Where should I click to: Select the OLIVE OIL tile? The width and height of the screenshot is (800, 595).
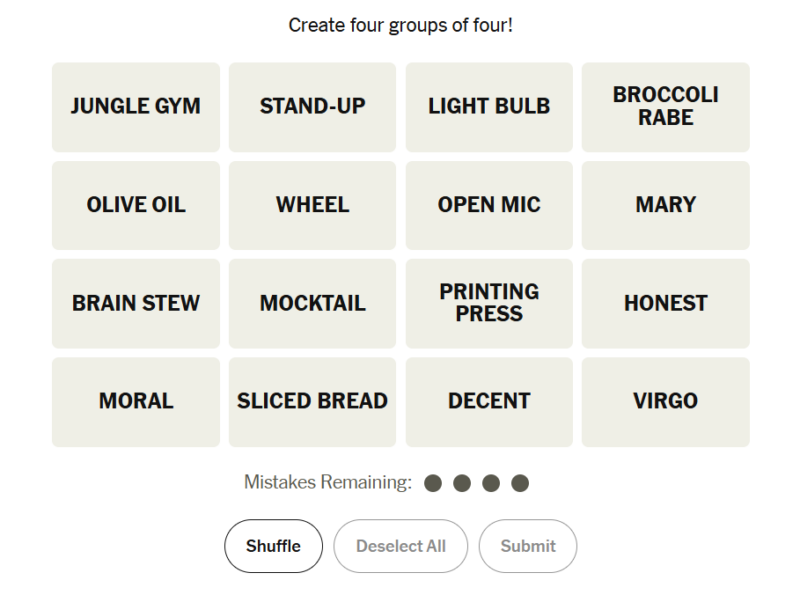[x=136, y=205]
